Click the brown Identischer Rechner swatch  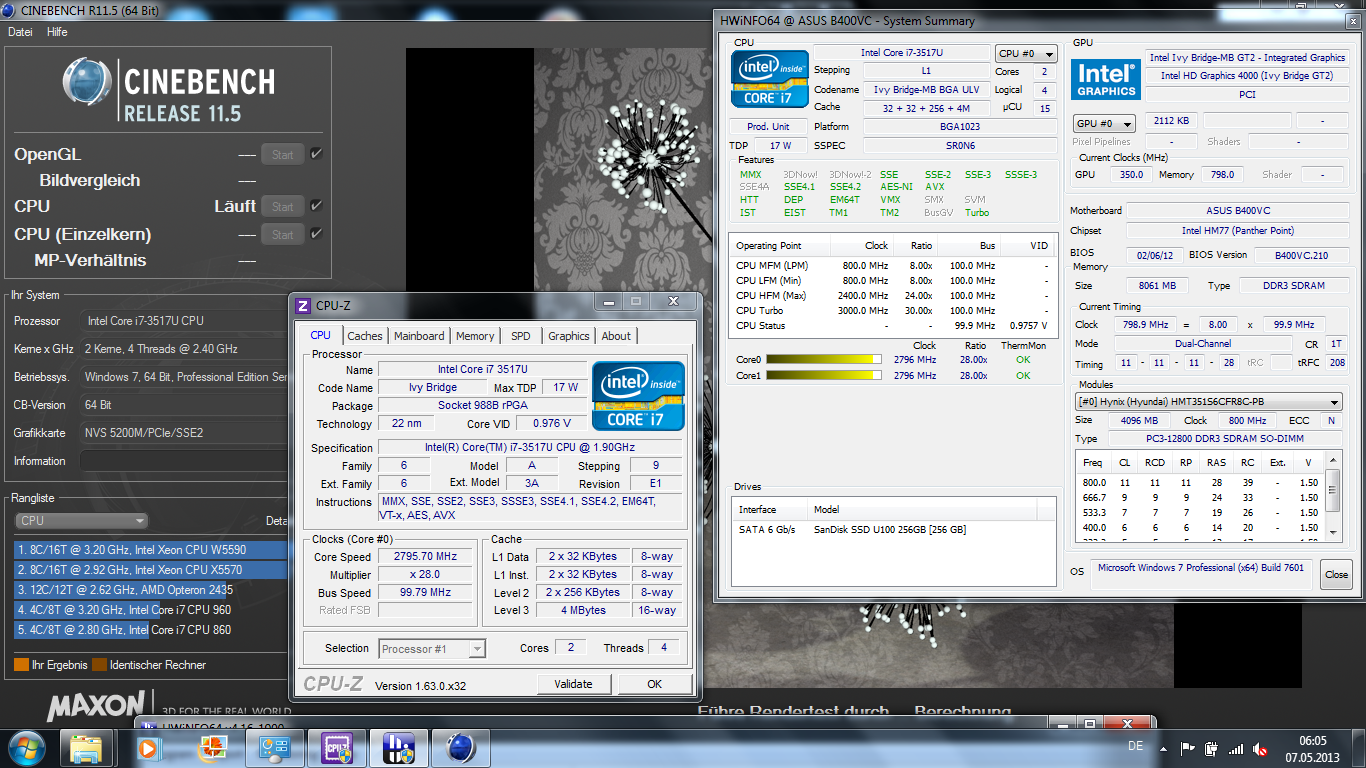coord(99,664)
